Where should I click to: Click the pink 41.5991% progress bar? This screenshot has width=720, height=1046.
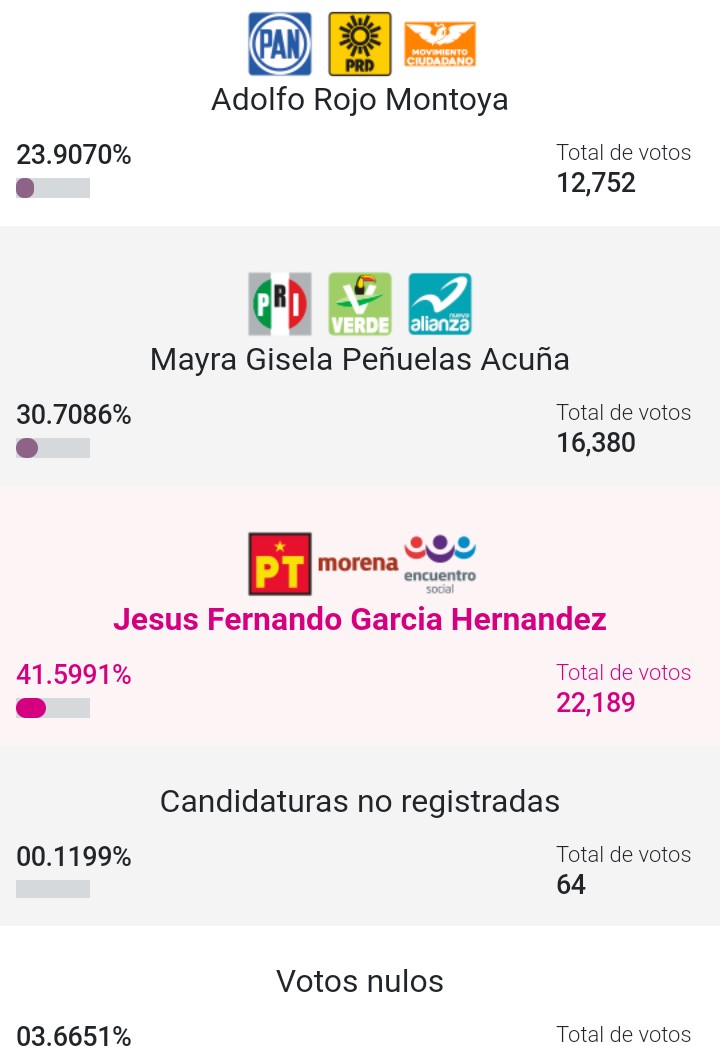53,708
